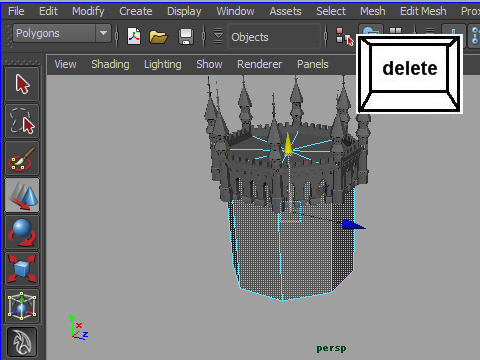Open a scene with folder icon

tap(158, 37)
